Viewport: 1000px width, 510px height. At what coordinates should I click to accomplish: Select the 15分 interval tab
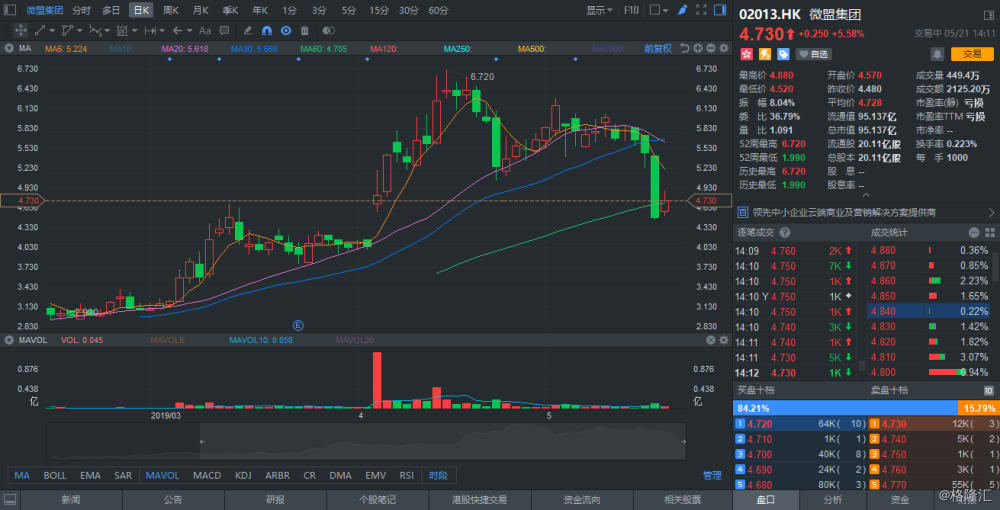point(379,10)
